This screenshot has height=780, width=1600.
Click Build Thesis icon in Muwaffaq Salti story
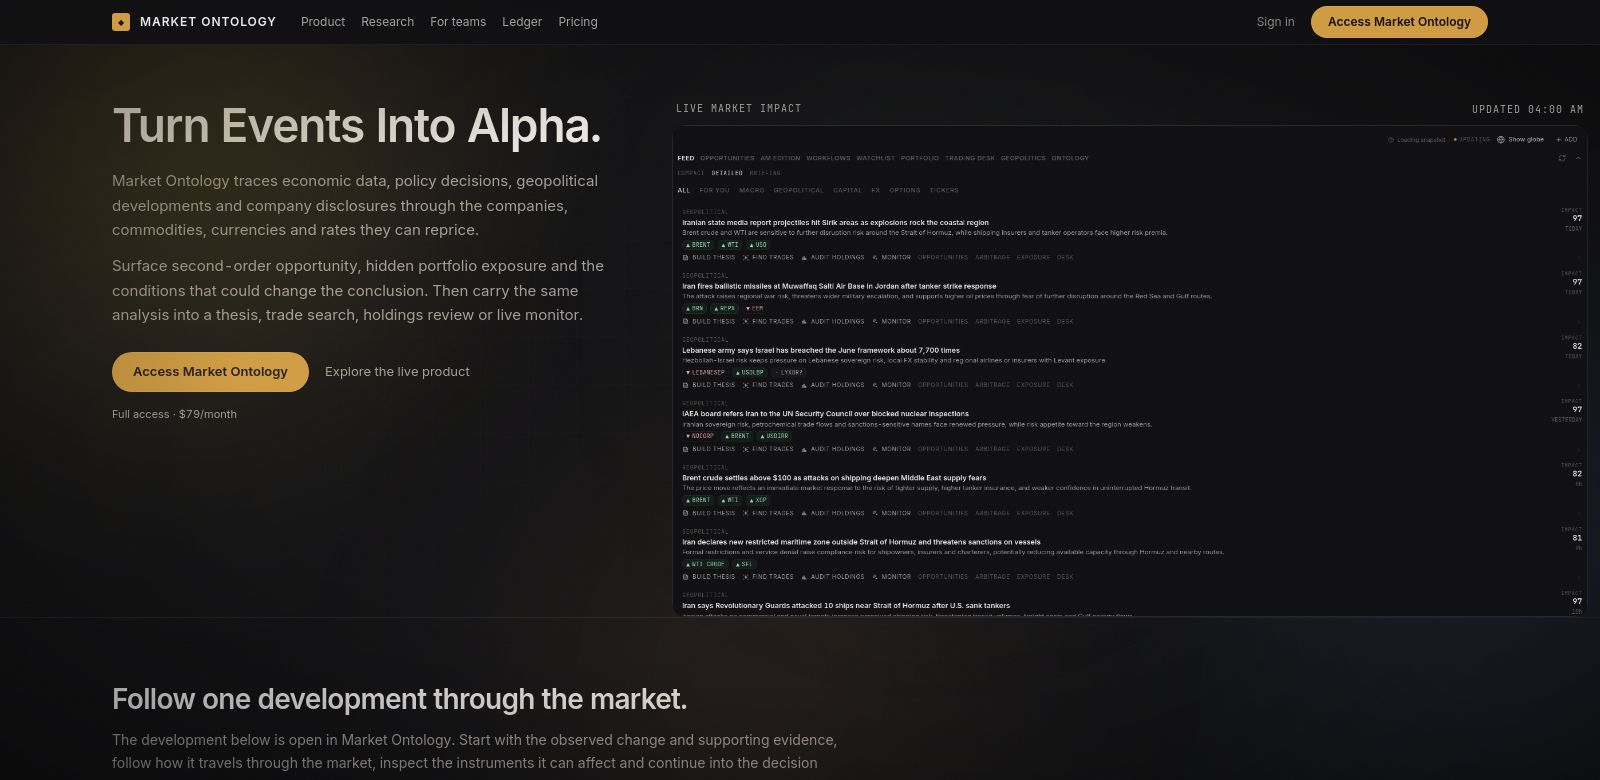686,322
